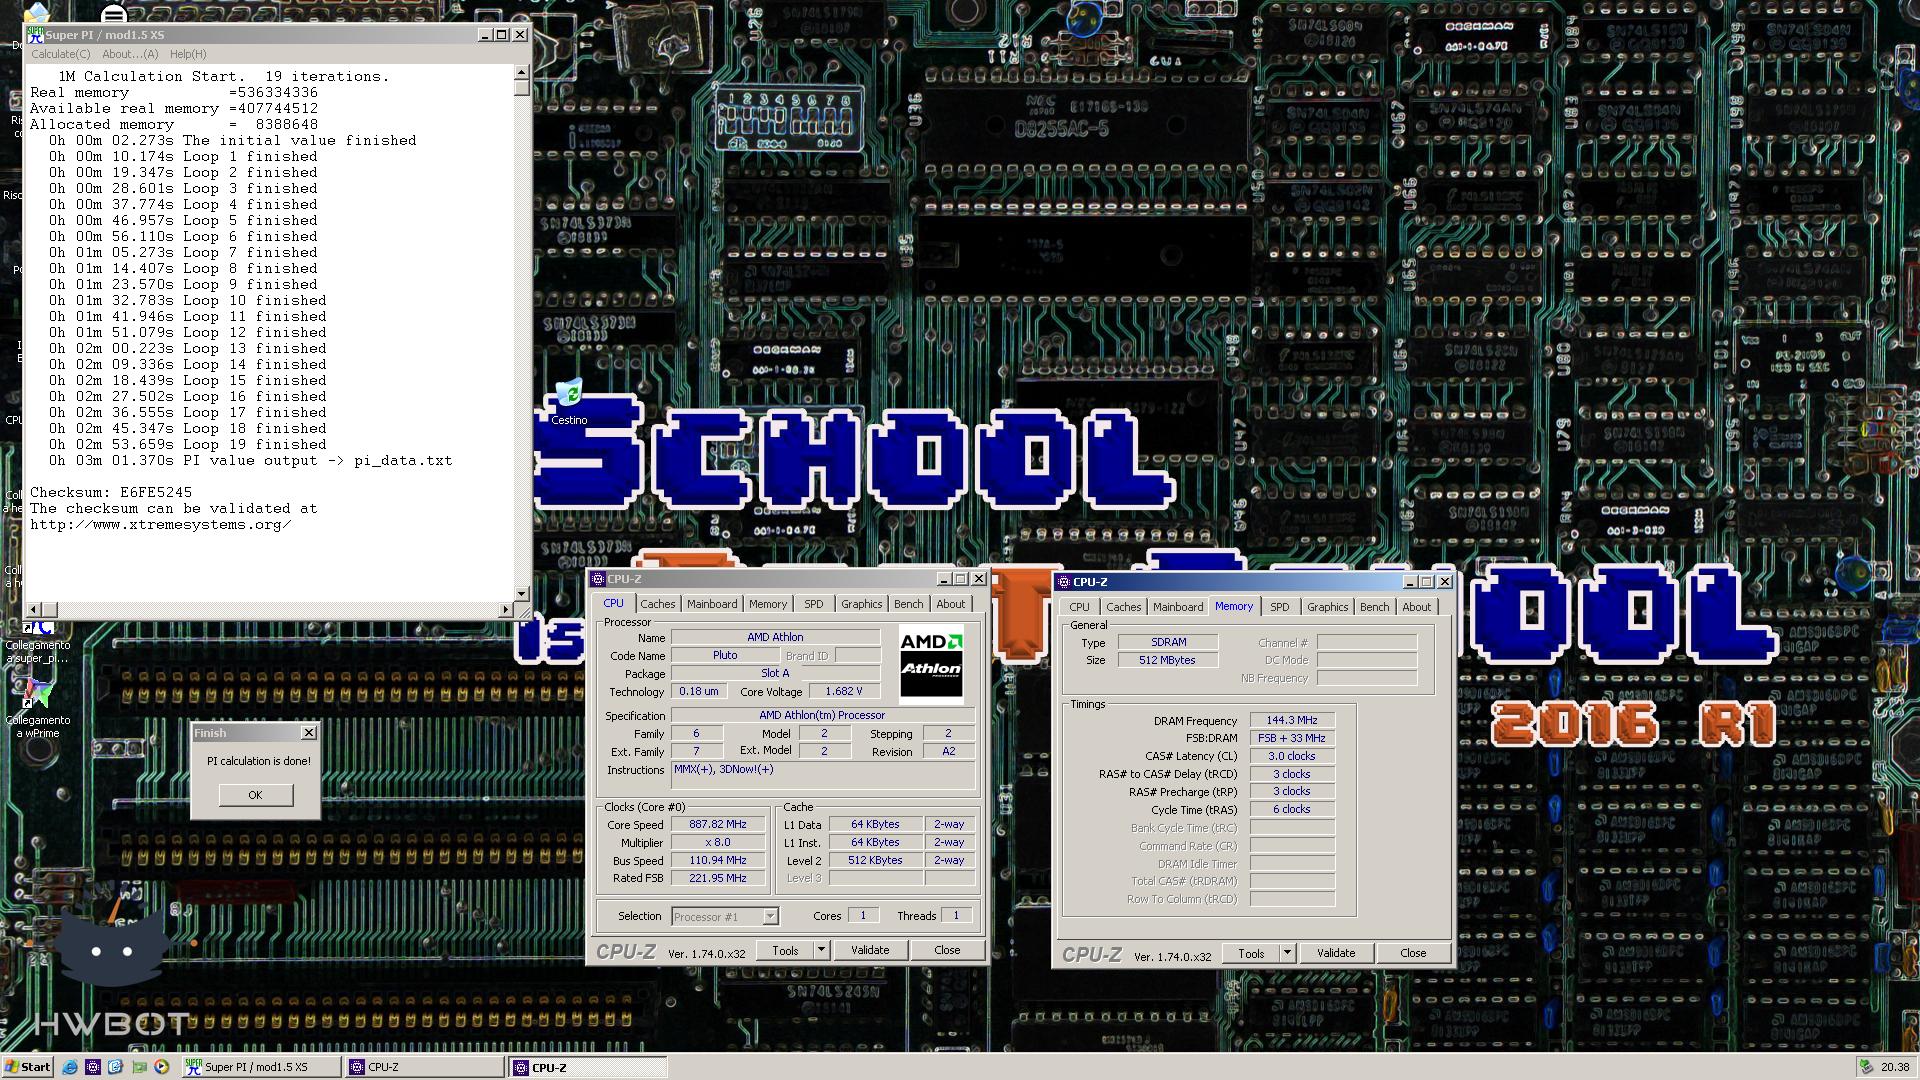Open Graphics tab in left CPU-Z window

click(x=861, y=604)
